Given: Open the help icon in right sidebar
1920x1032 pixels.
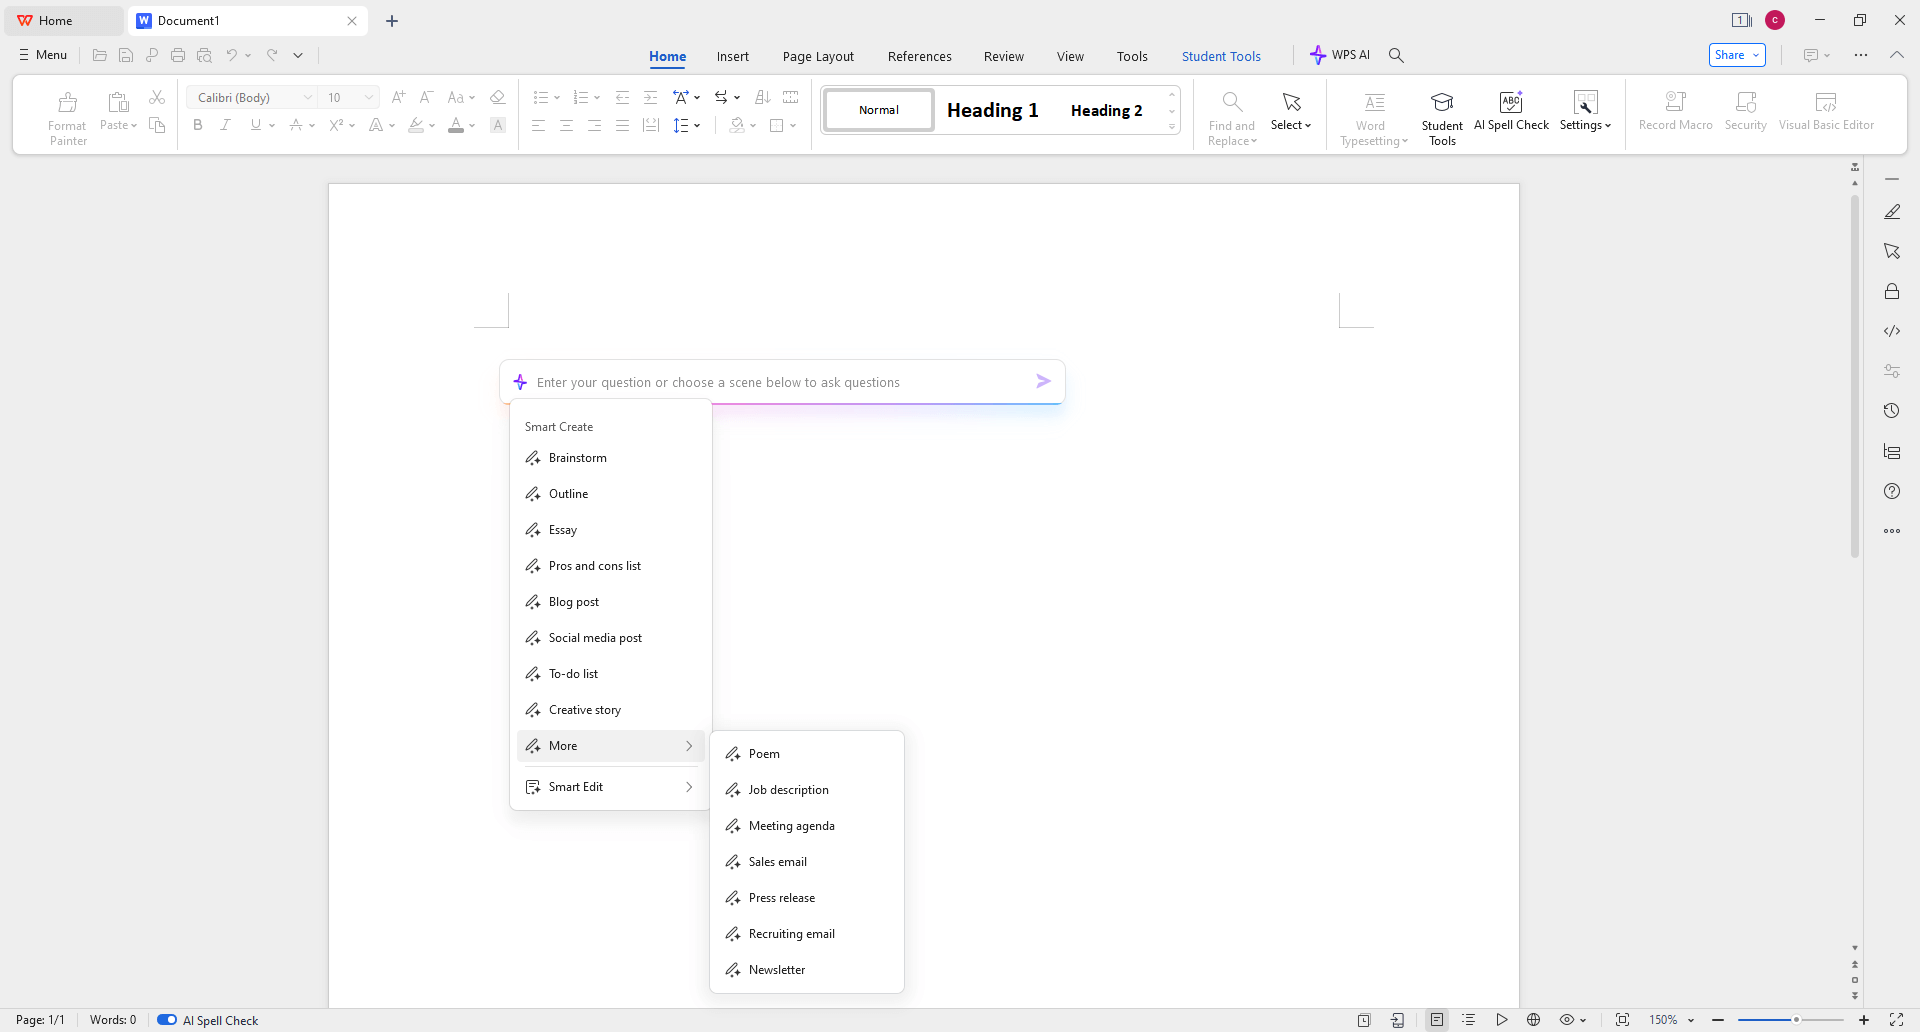Looking at the screenshot, I should [x=1891, y=491].
